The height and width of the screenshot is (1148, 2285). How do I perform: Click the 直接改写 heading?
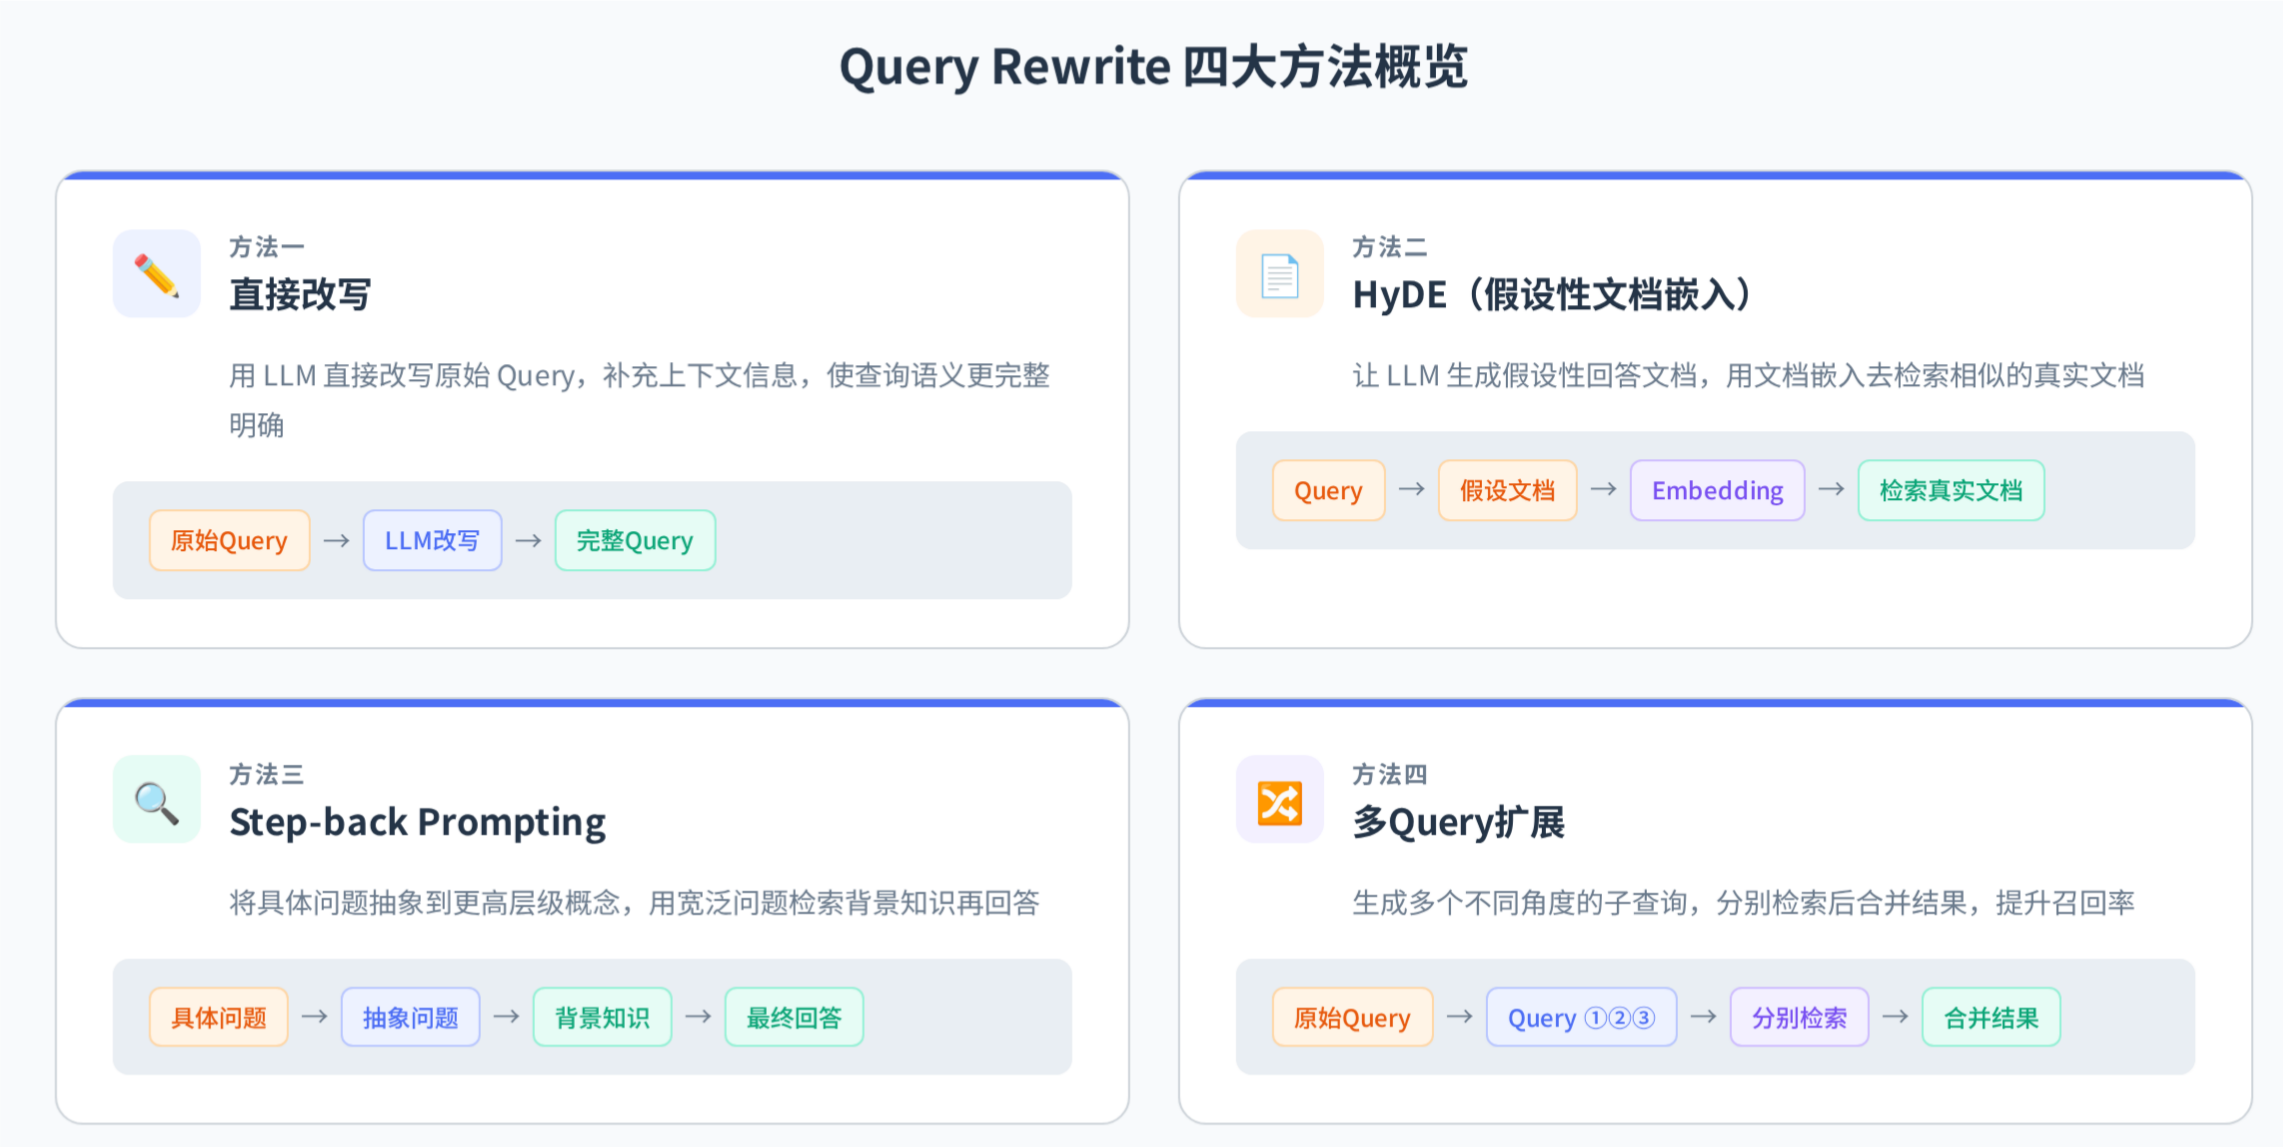tap(300, 295)
